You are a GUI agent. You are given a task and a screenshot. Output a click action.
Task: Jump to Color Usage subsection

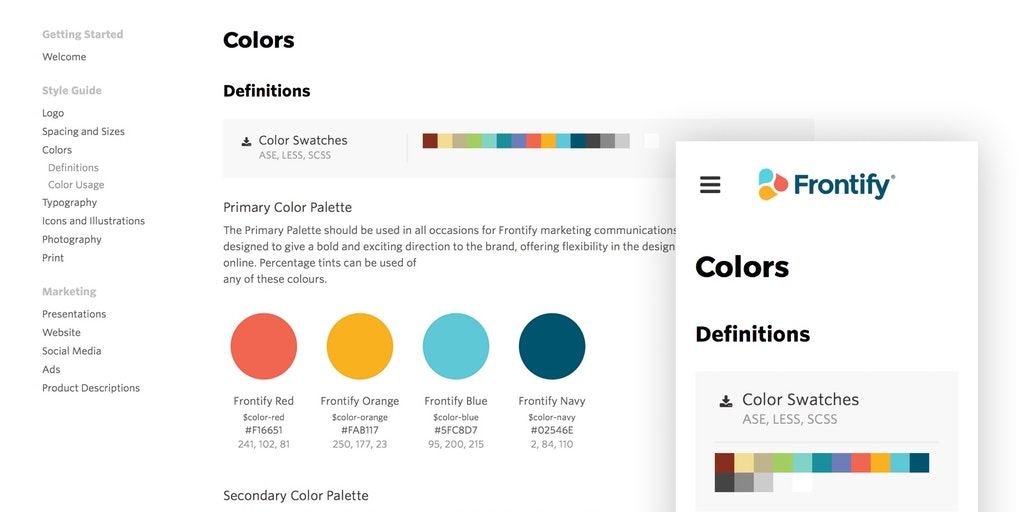[76, 185]
